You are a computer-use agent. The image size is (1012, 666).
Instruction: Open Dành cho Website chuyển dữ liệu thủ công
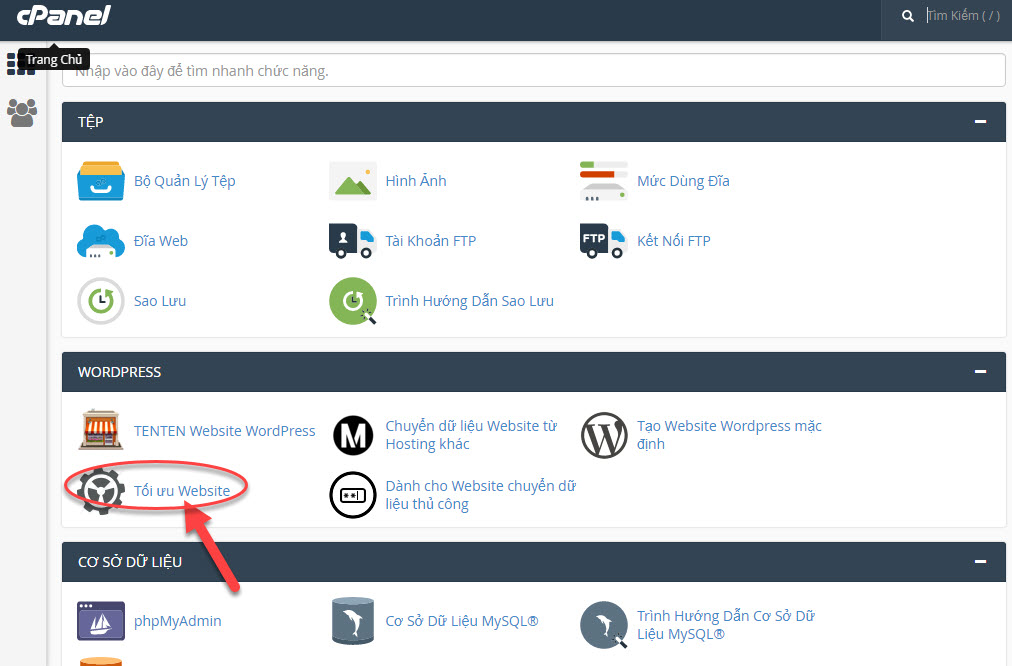480,495
